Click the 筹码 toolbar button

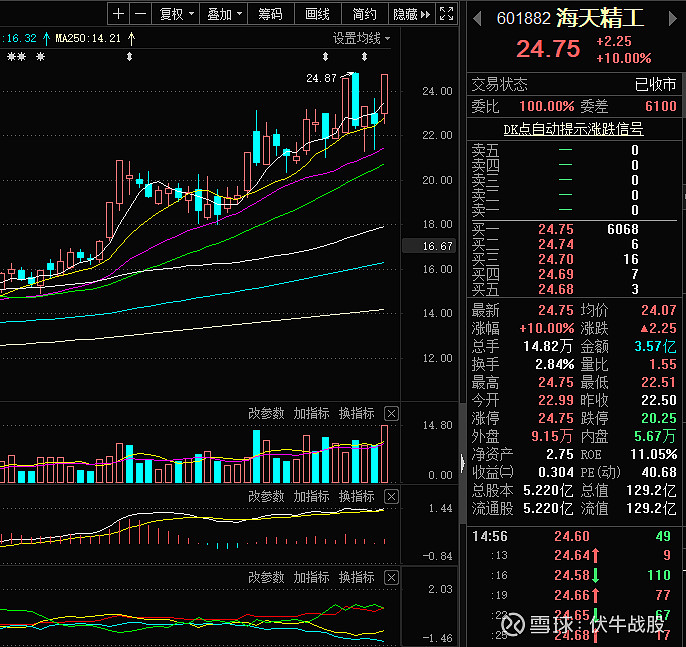270,14
